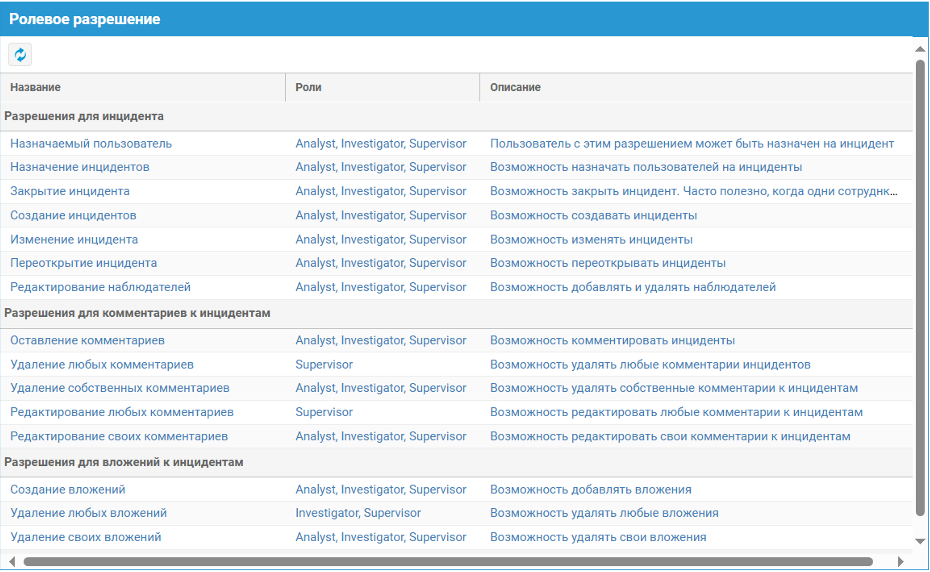
Task: Open the Создание инцидентов permission
Action: pyautogui.click(x=73, y=216)
